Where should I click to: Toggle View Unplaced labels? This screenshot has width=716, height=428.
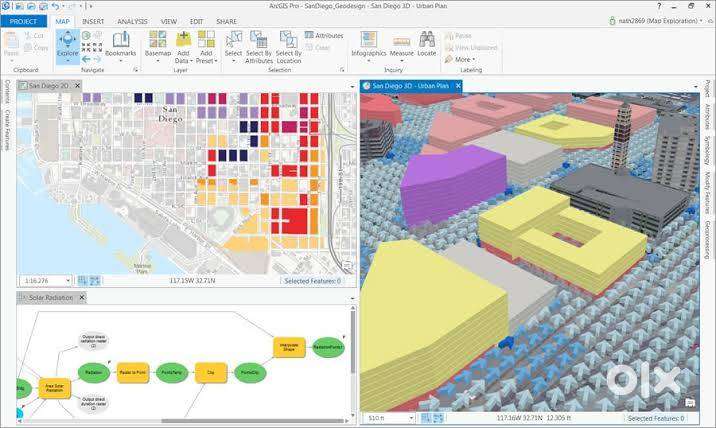pos(471,47)
